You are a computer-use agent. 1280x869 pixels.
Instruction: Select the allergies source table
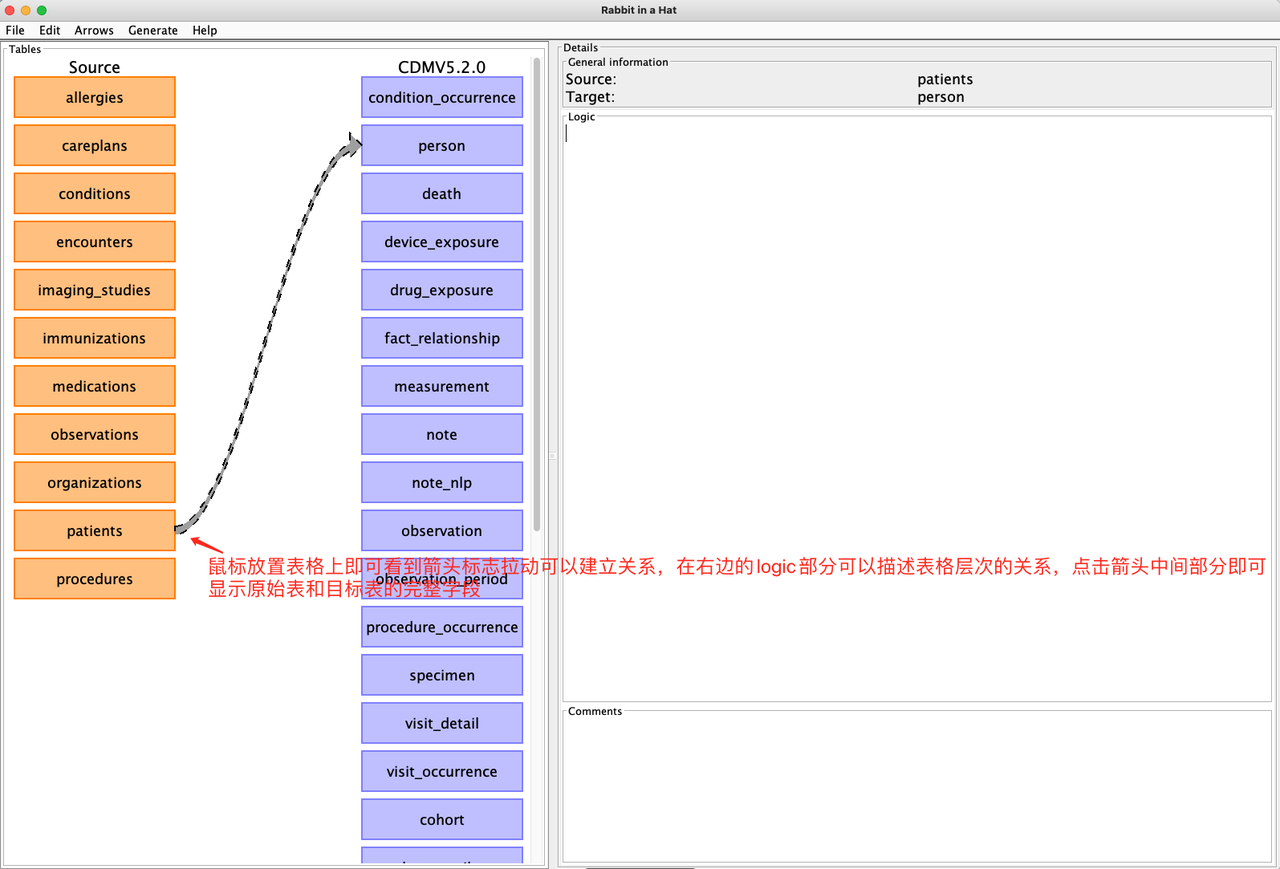point(94,97)
